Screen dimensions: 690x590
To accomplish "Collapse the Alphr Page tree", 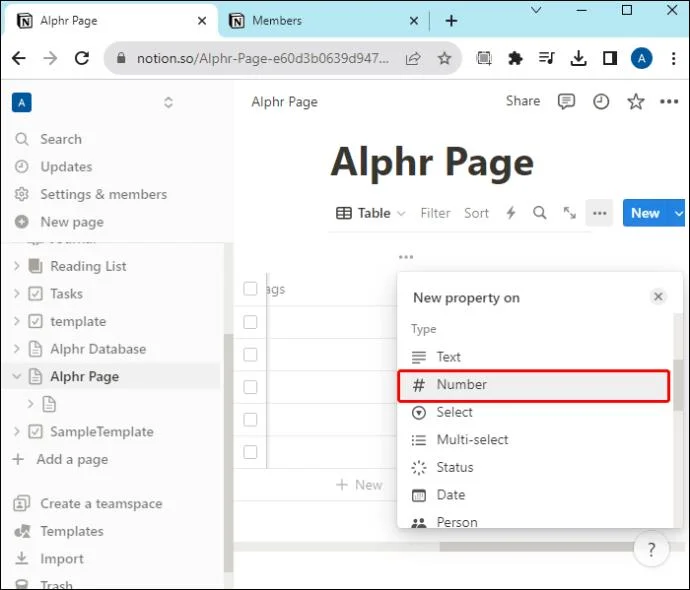I will coord(16,376).
